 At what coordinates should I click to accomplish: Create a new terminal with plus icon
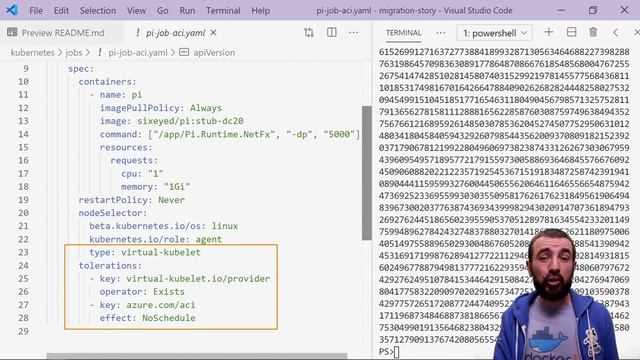549,32
